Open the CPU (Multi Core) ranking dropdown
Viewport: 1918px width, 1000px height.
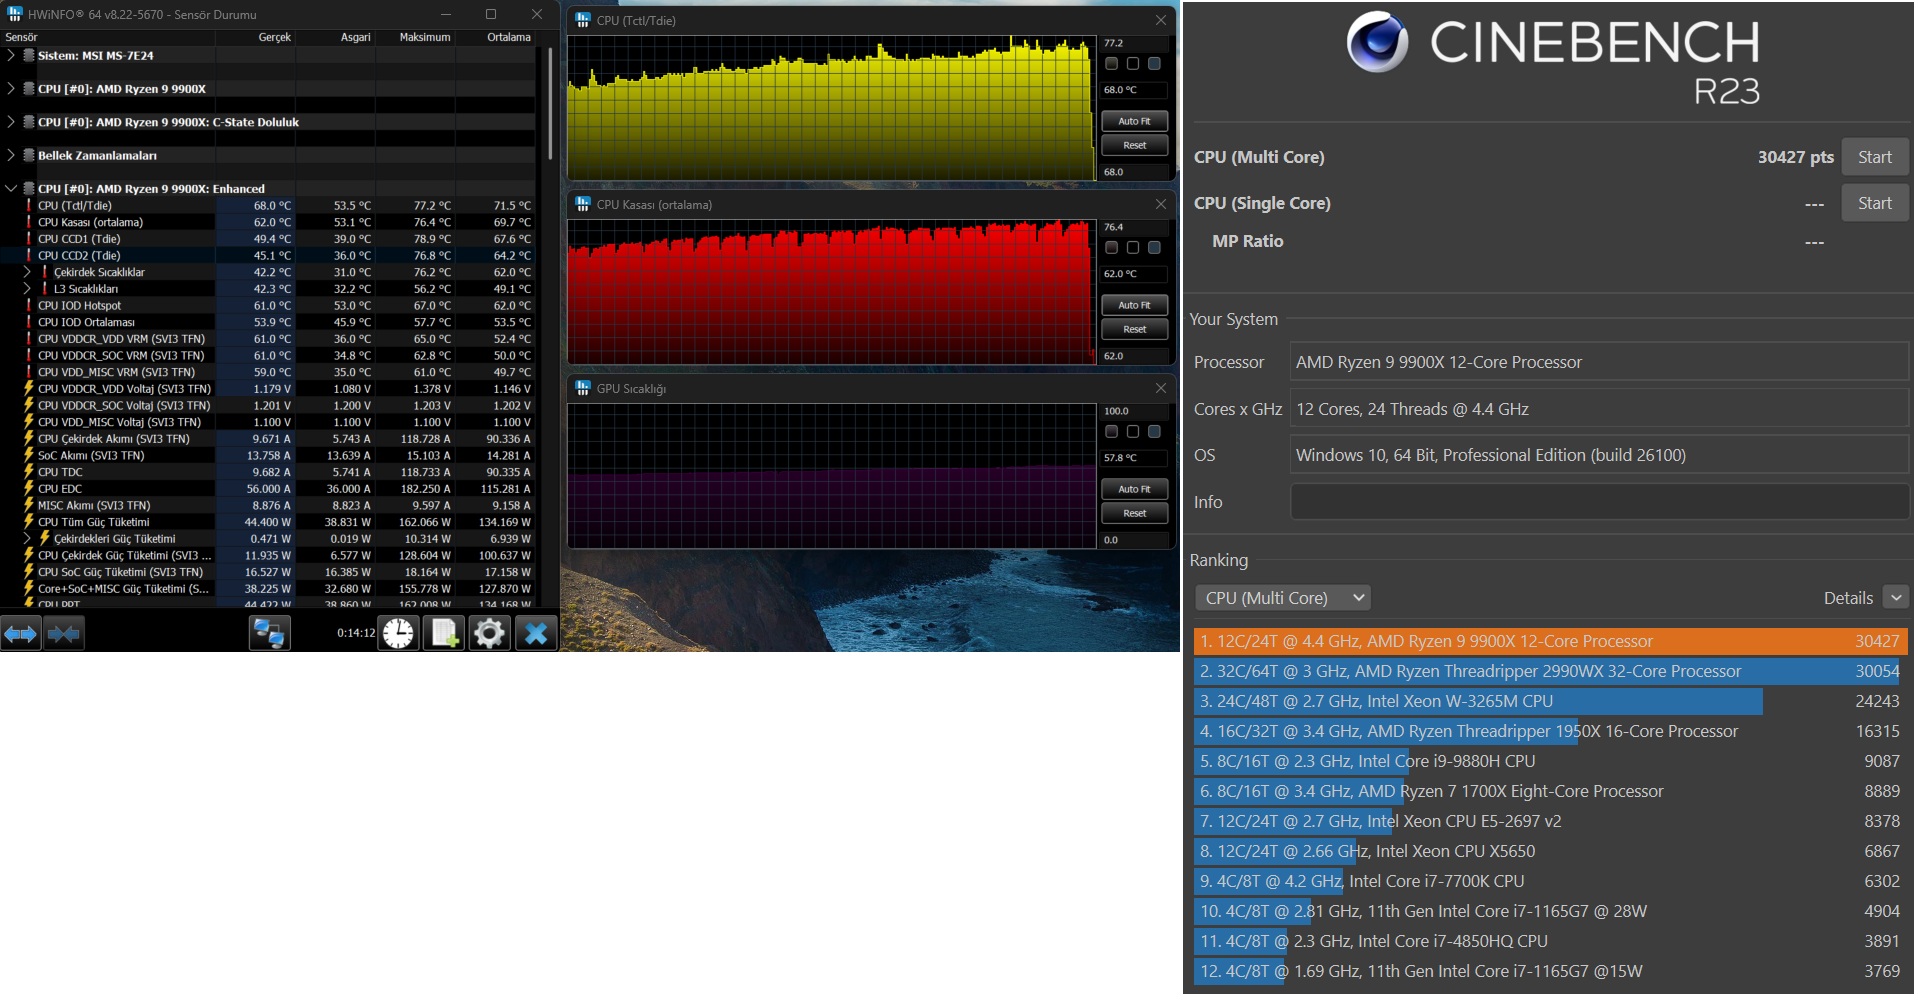coord(1283,598)
